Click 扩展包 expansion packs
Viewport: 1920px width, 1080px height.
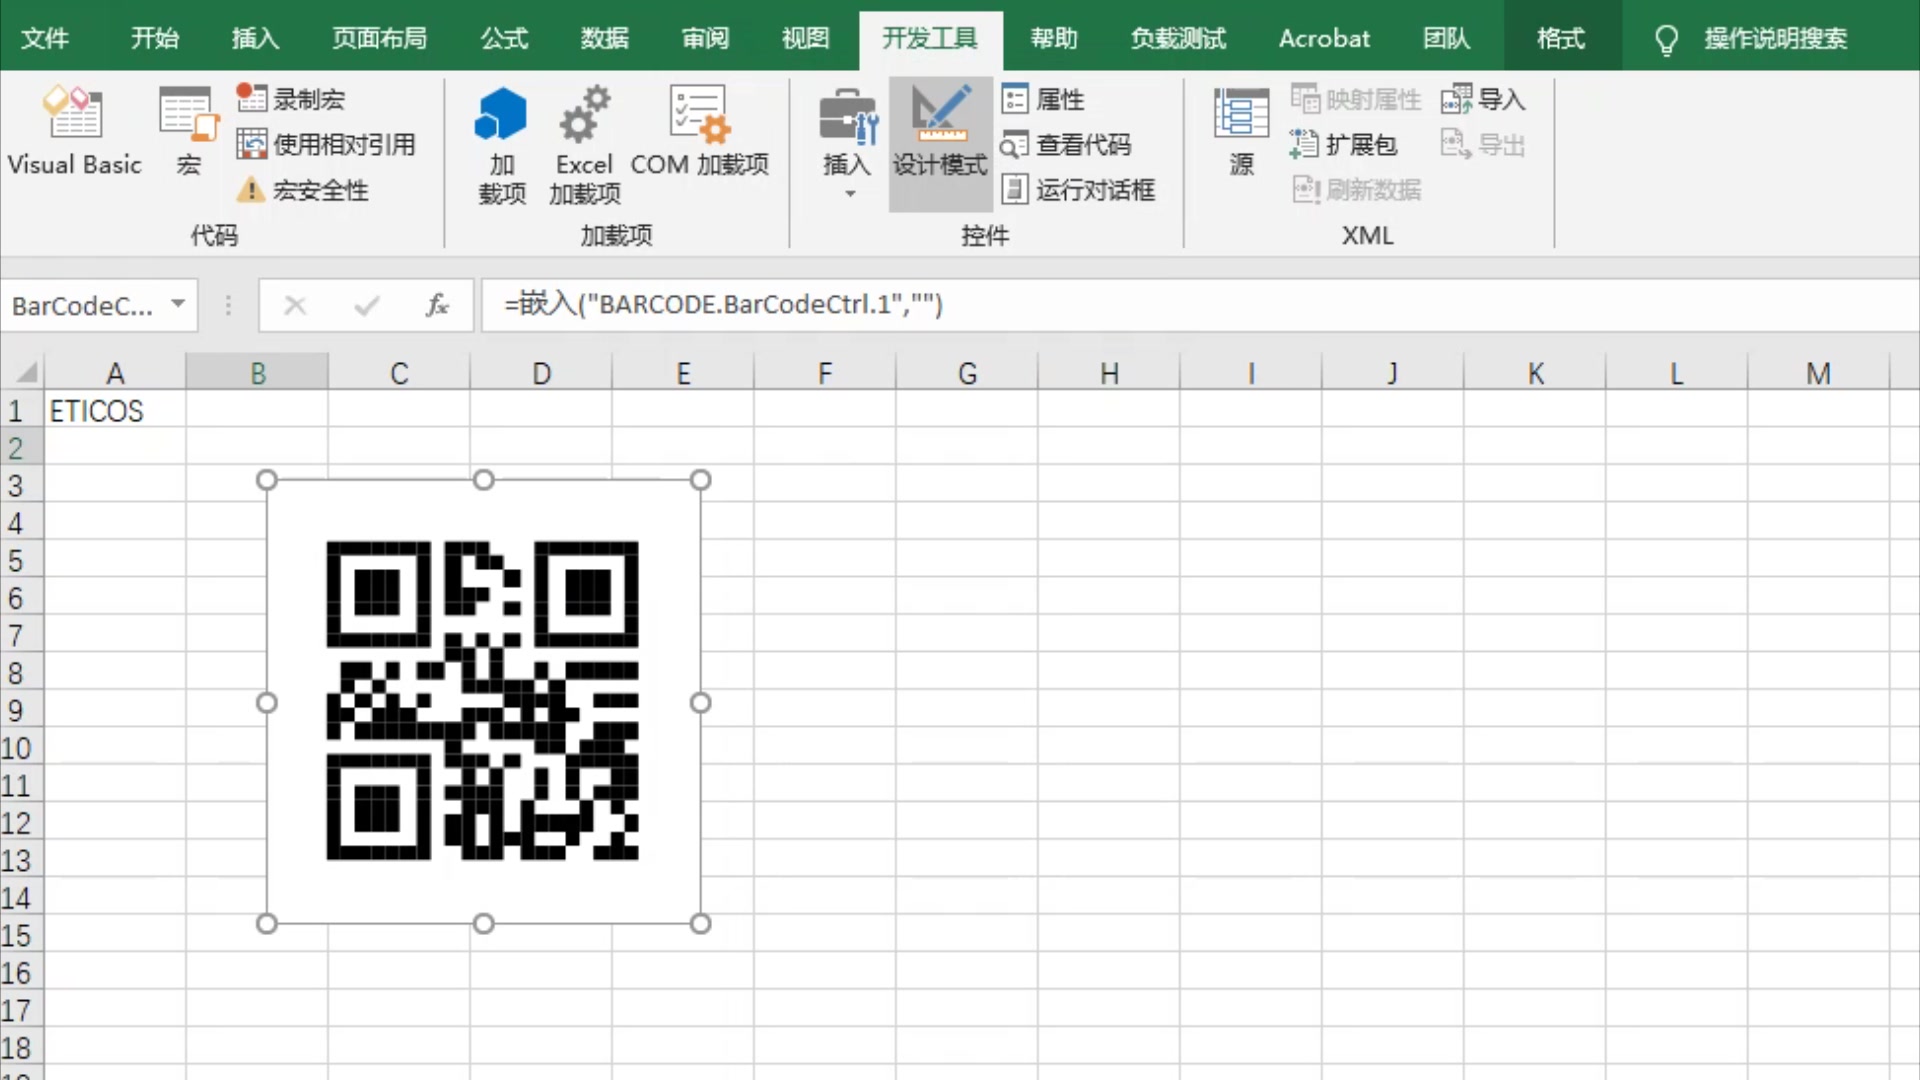(1343, 145)
